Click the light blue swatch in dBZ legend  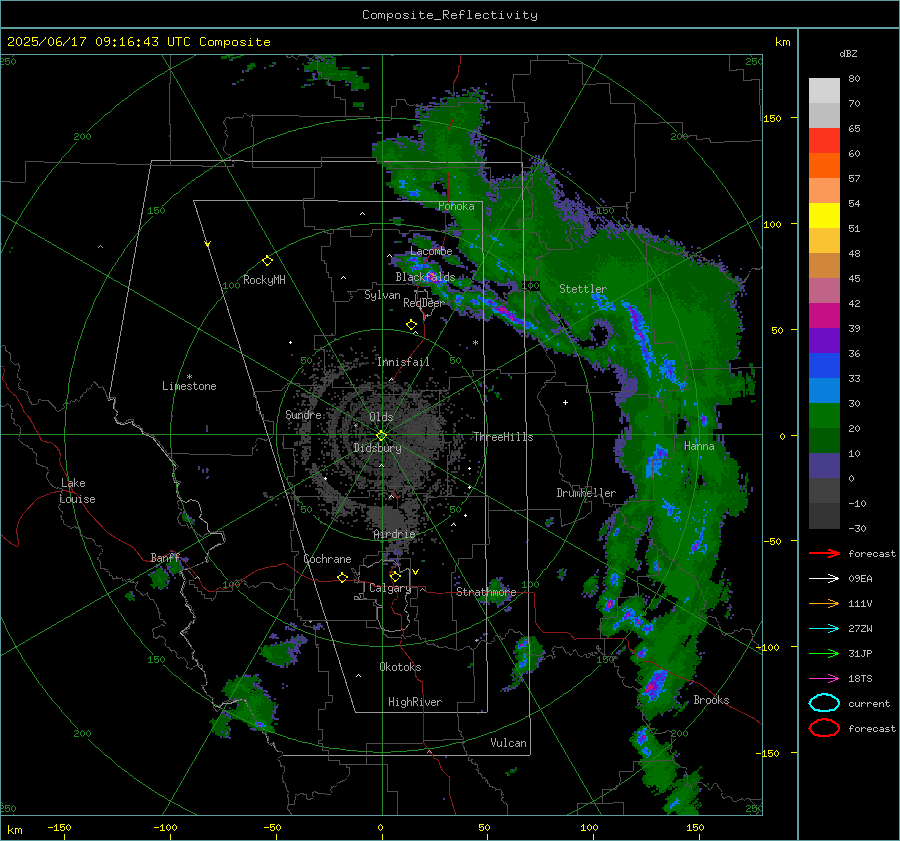[824, 391]
